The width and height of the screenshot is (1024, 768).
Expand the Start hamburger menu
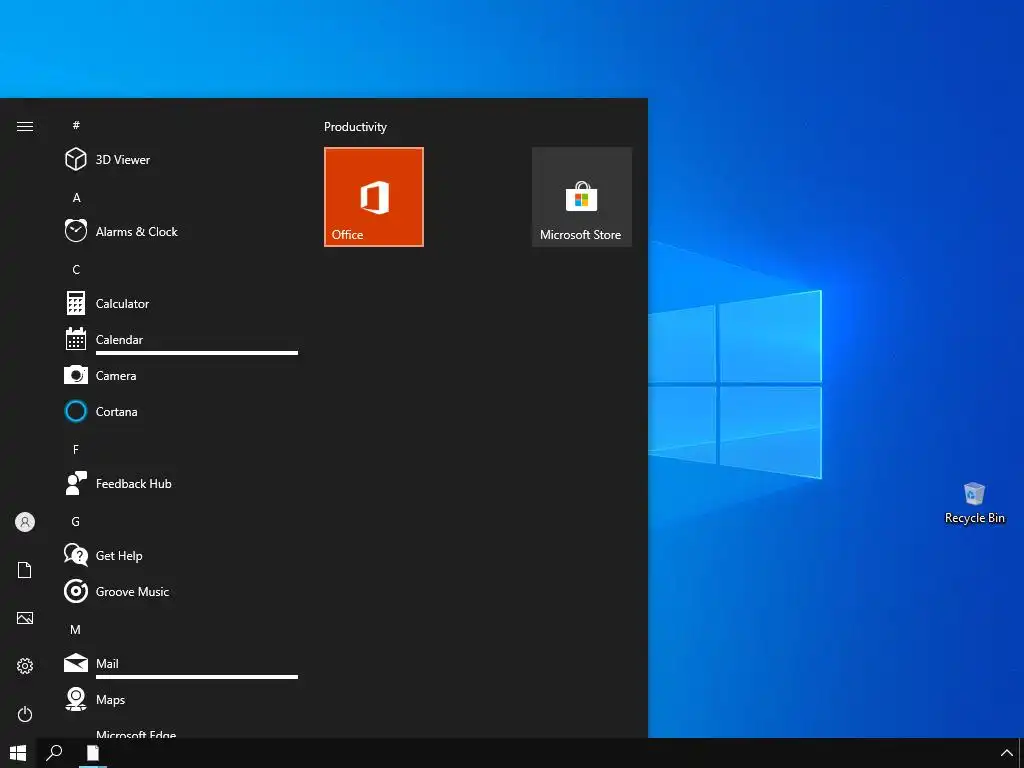click(25, 127)
